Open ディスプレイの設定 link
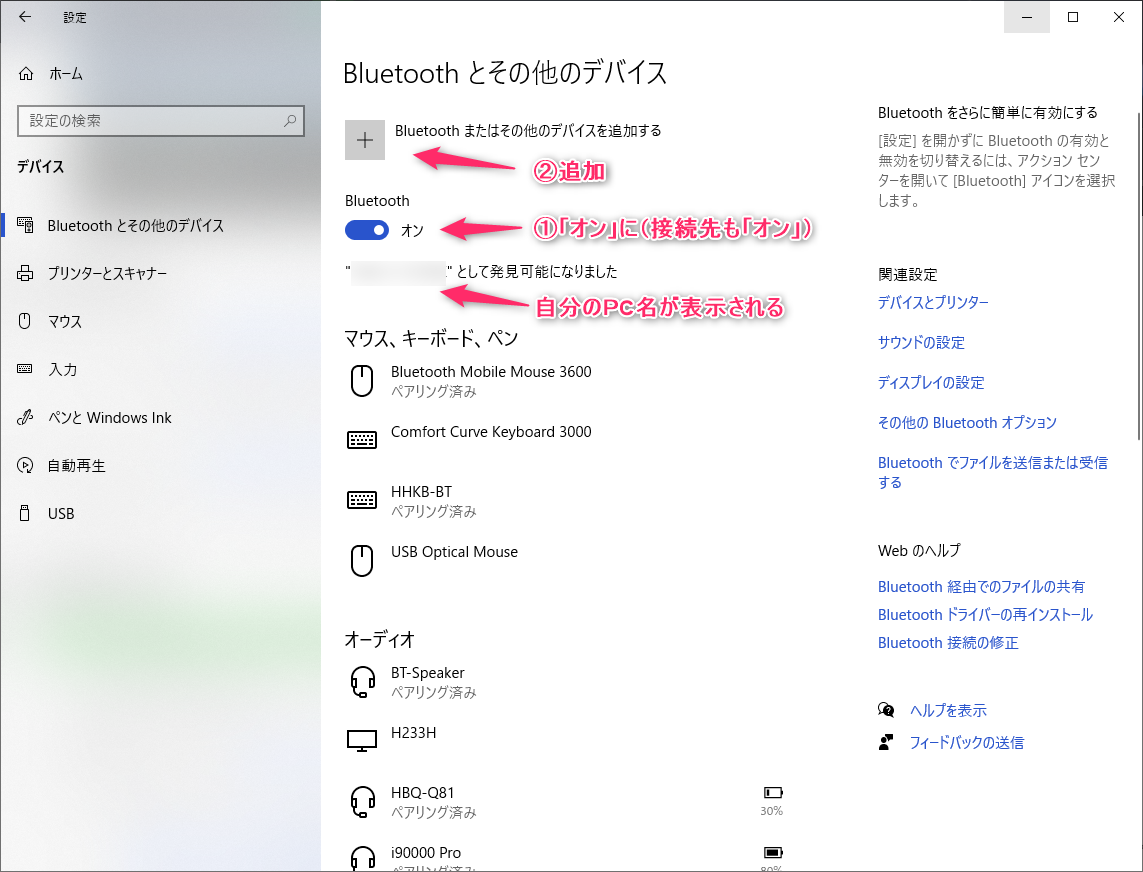Image resolution: width=1143 pixels, height=872 pixels. [x=931, y=383]
